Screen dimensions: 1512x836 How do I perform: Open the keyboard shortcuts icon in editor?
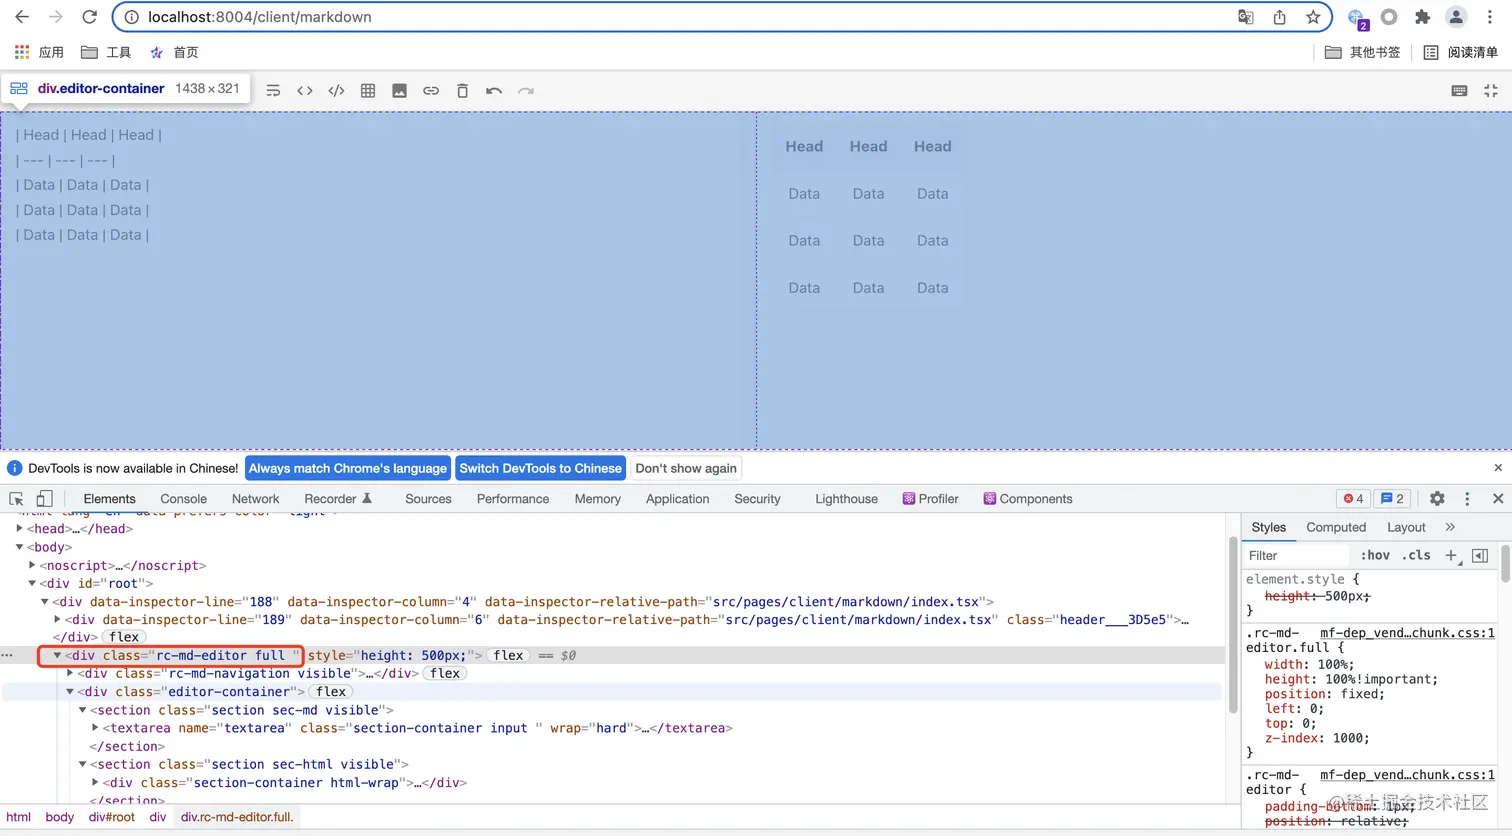point(1459,91)
